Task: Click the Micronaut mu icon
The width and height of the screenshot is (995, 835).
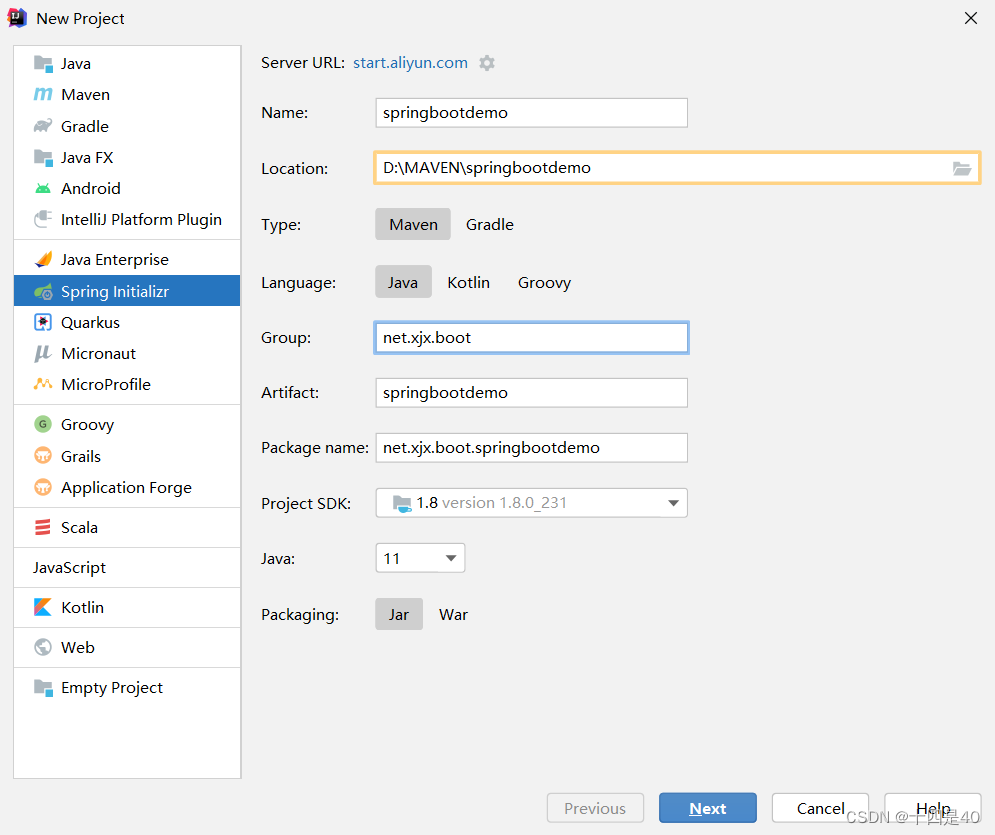Action: (x=43, y=353)
